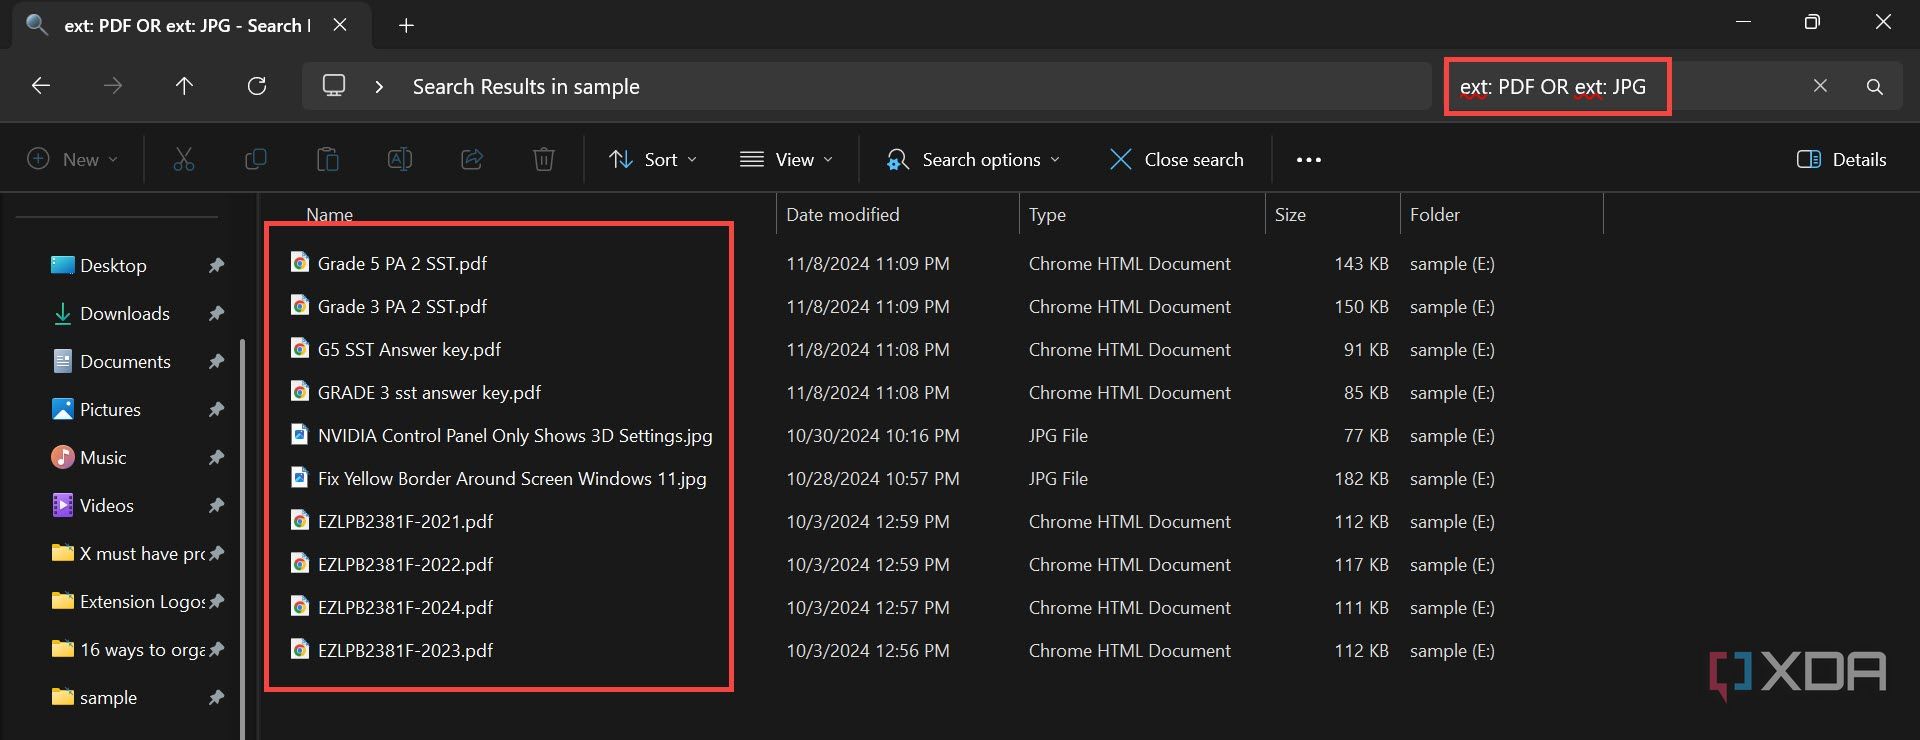Sort by the Type column header
1920x740 pixels.
click(1047, 214)
